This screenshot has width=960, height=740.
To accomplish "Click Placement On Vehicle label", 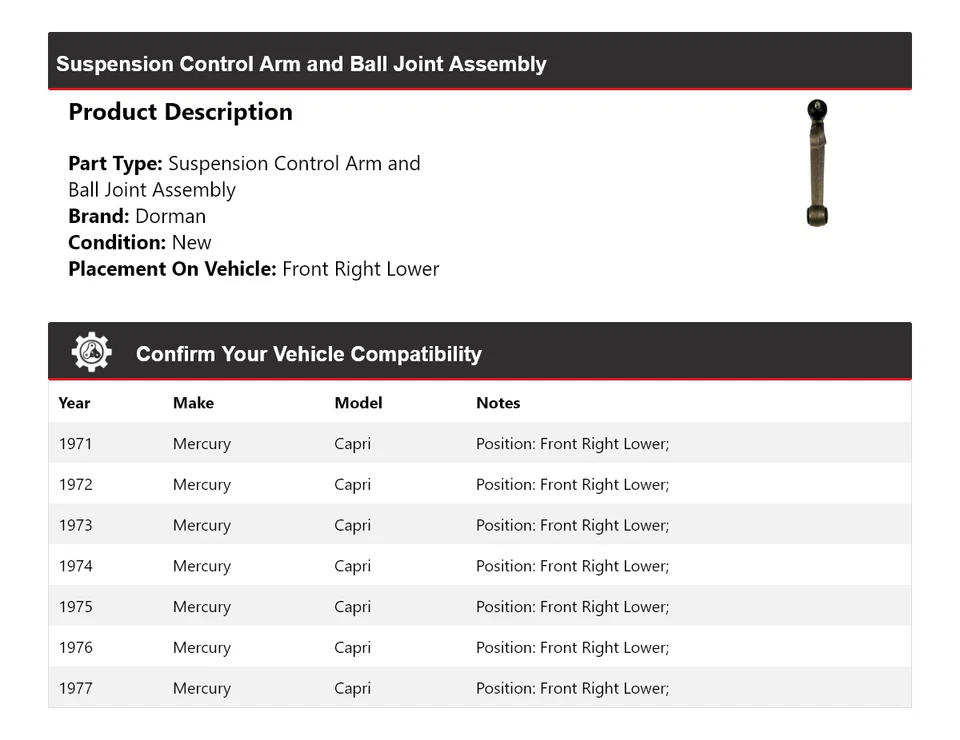I will click(x=172, y=269).
